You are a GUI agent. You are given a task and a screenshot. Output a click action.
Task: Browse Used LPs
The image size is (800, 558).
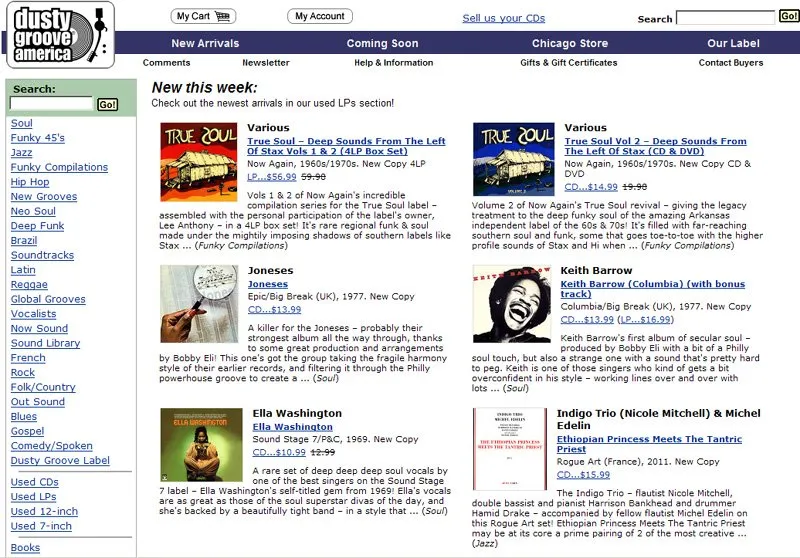tap(34, 497)
